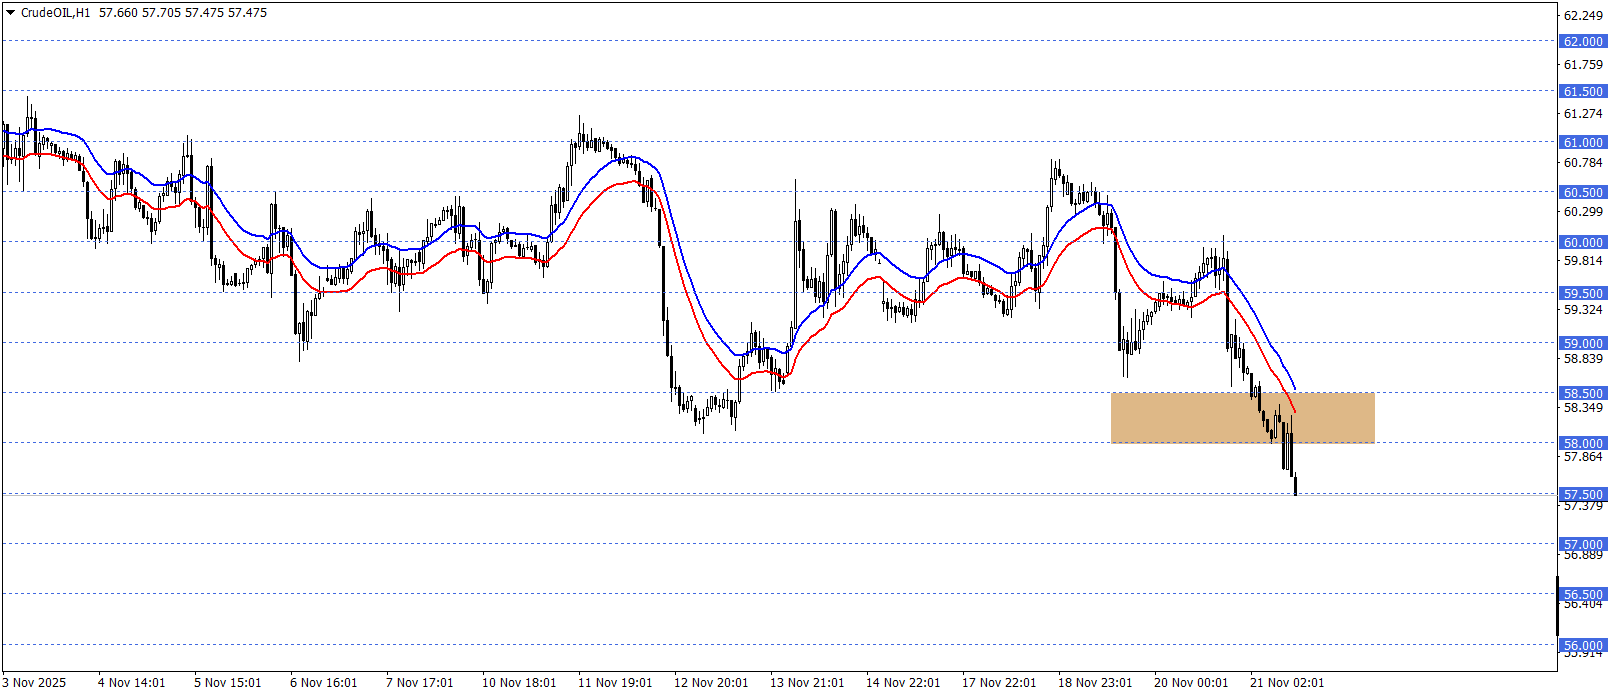This screenshot has height=695, width=1614.
Task: Click the 11 Nov 19:01 time label
Action: [x=615, y=682]
